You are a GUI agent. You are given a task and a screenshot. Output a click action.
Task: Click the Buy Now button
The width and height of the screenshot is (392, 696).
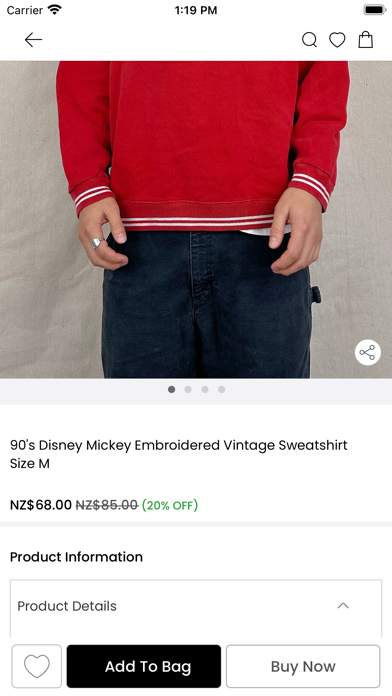[303, 666]
